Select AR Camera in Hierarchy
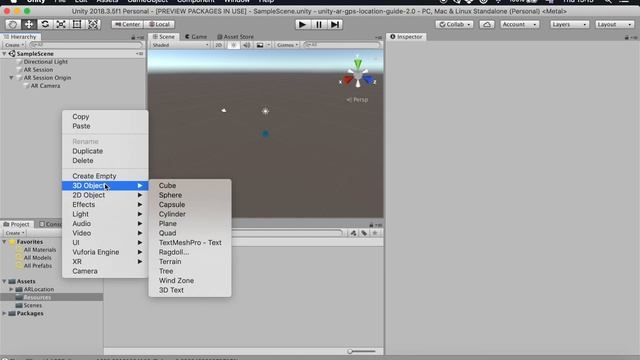 (45, 86)
